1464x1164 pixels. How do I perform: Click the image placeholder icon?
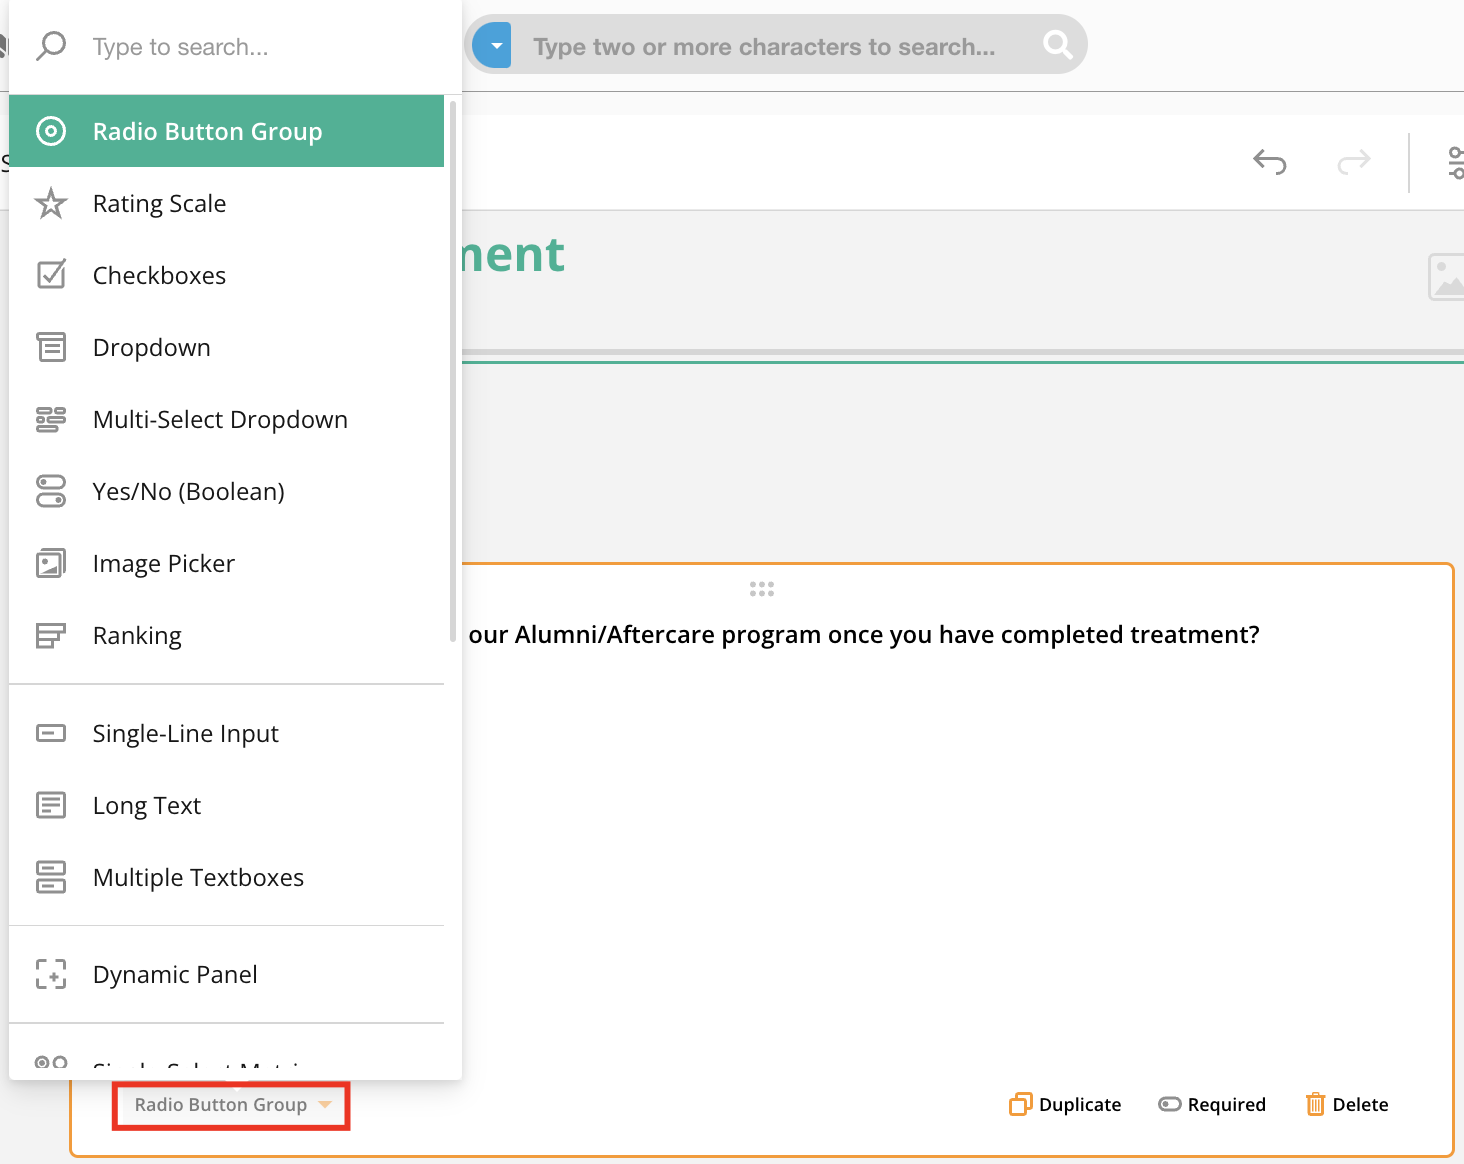(1446, 277)
